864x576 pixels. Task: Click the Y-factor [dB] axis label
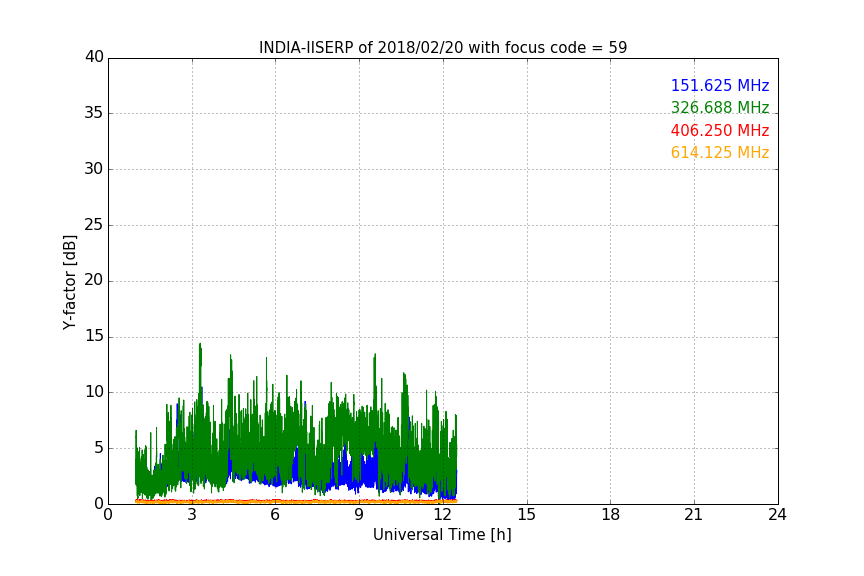click(69, 282)
